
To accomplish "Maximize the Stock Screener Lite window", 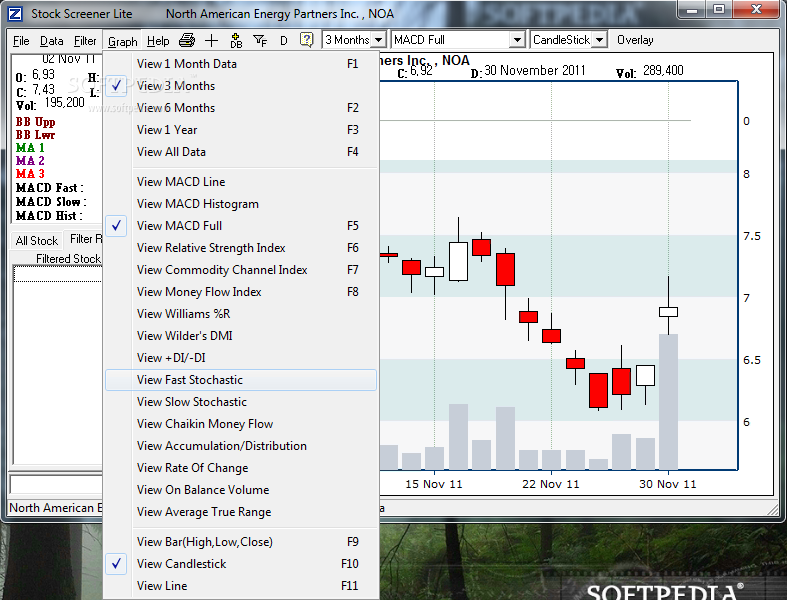I will [719, 10].
